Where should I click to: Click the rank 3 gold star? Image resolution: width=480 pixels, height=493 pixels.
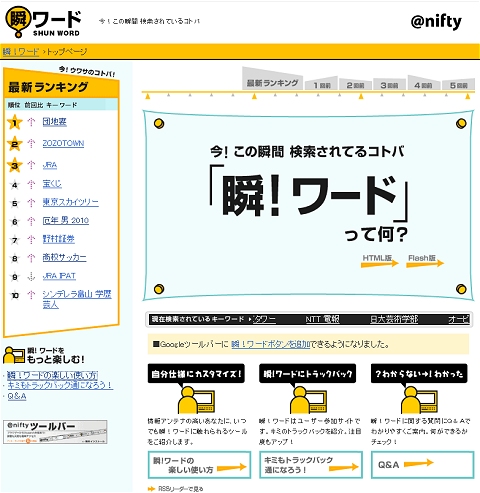[15, 165]
